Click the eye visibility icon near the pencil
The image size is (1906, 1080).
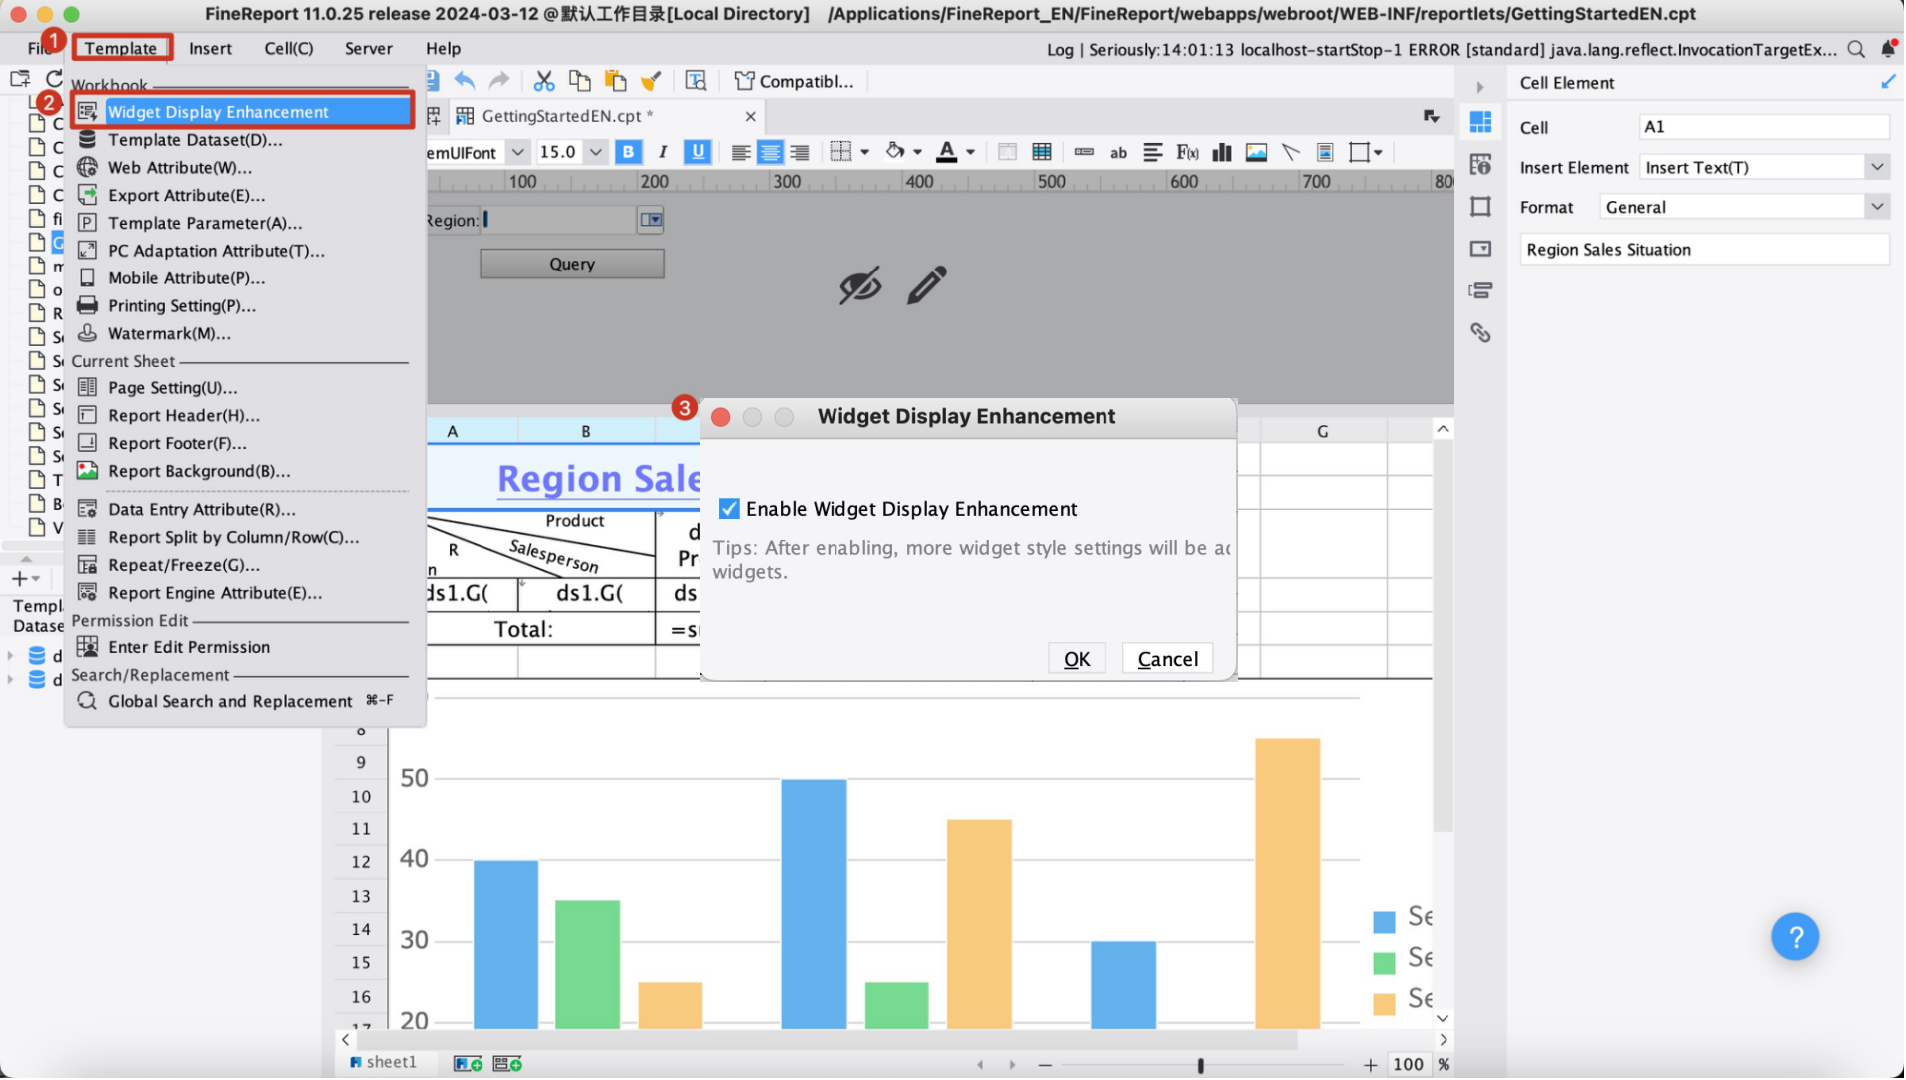[858, 287]
